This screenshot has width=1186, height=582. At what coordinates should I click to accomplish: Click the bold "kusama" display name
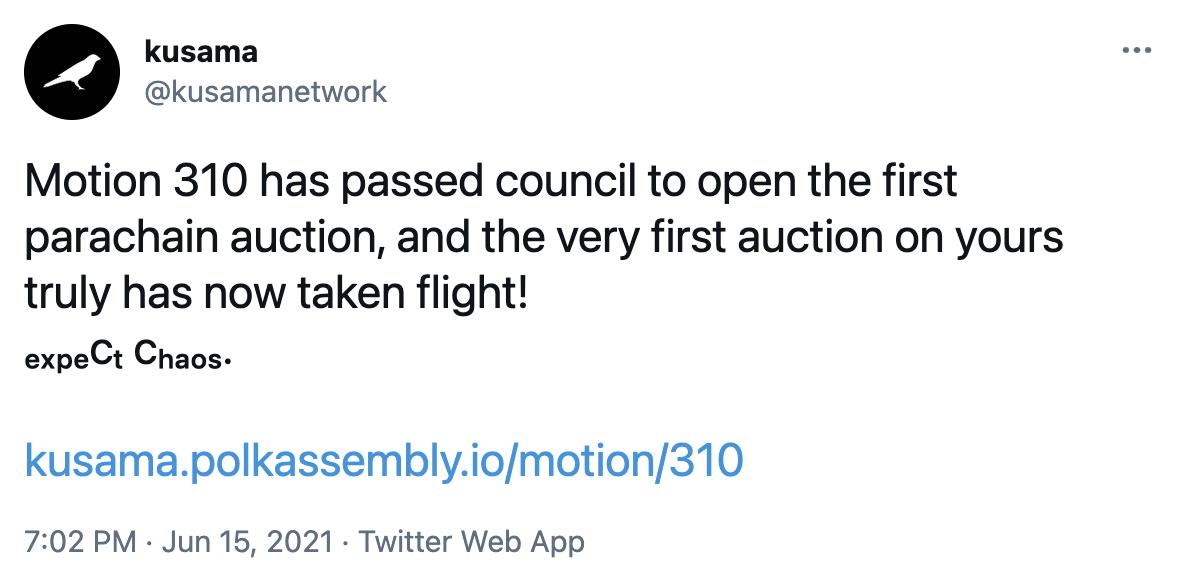click(201, 51)
